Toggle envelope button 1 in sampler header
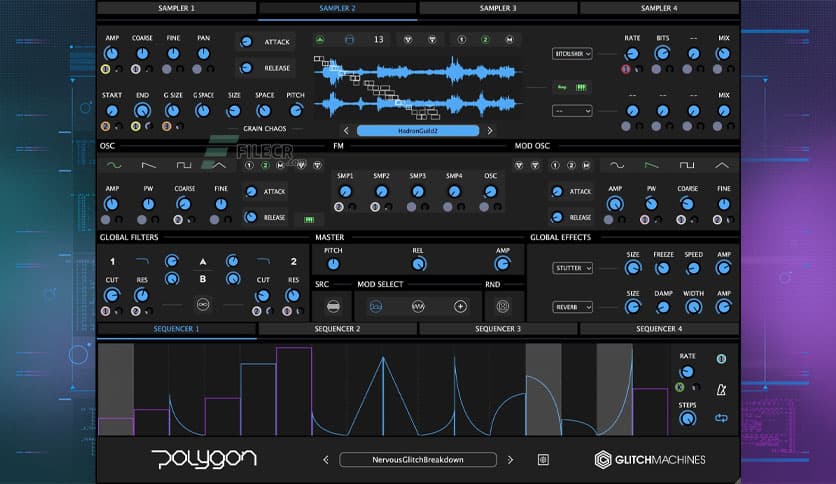The width and height of the screenshot is (836, 484). point(462,39)
